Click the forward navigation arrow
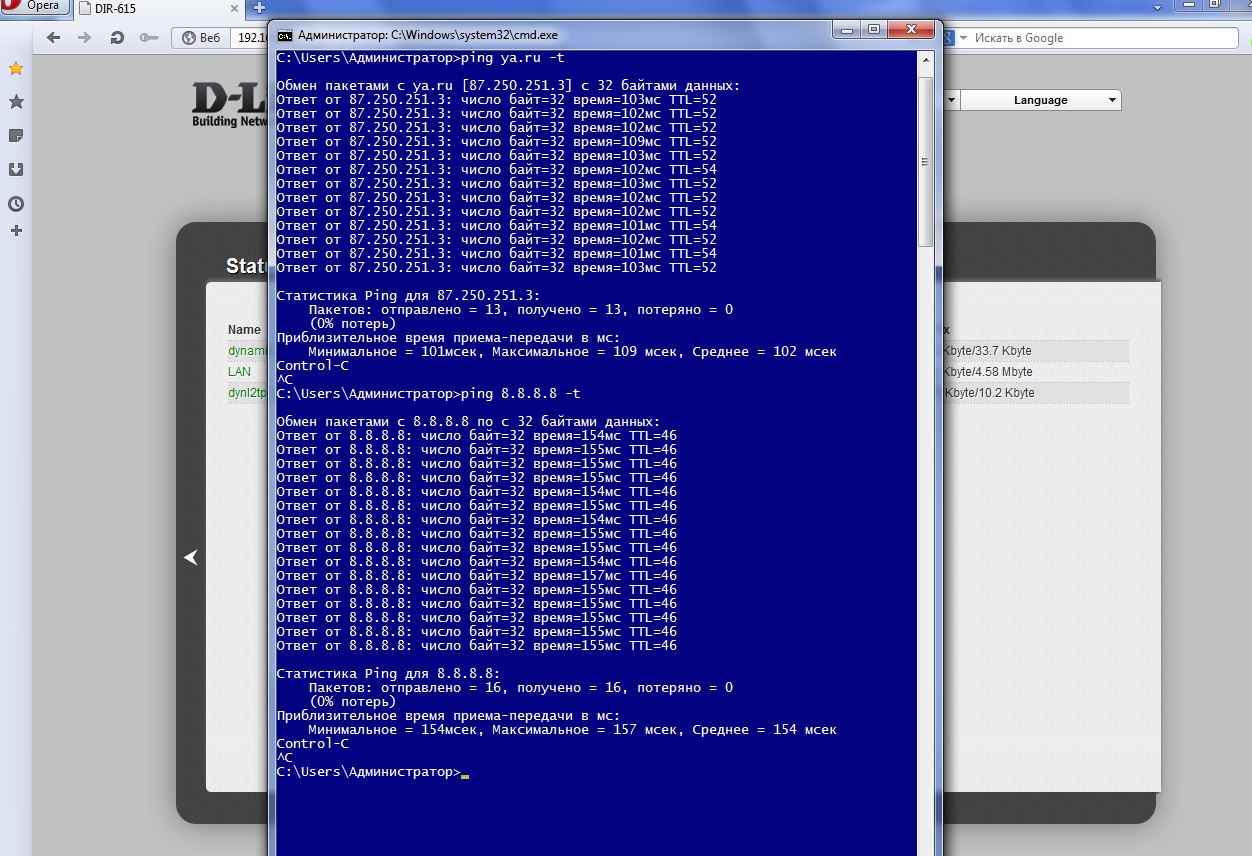This screenshot has height=856, width=1252. click(x=85, y=38)
